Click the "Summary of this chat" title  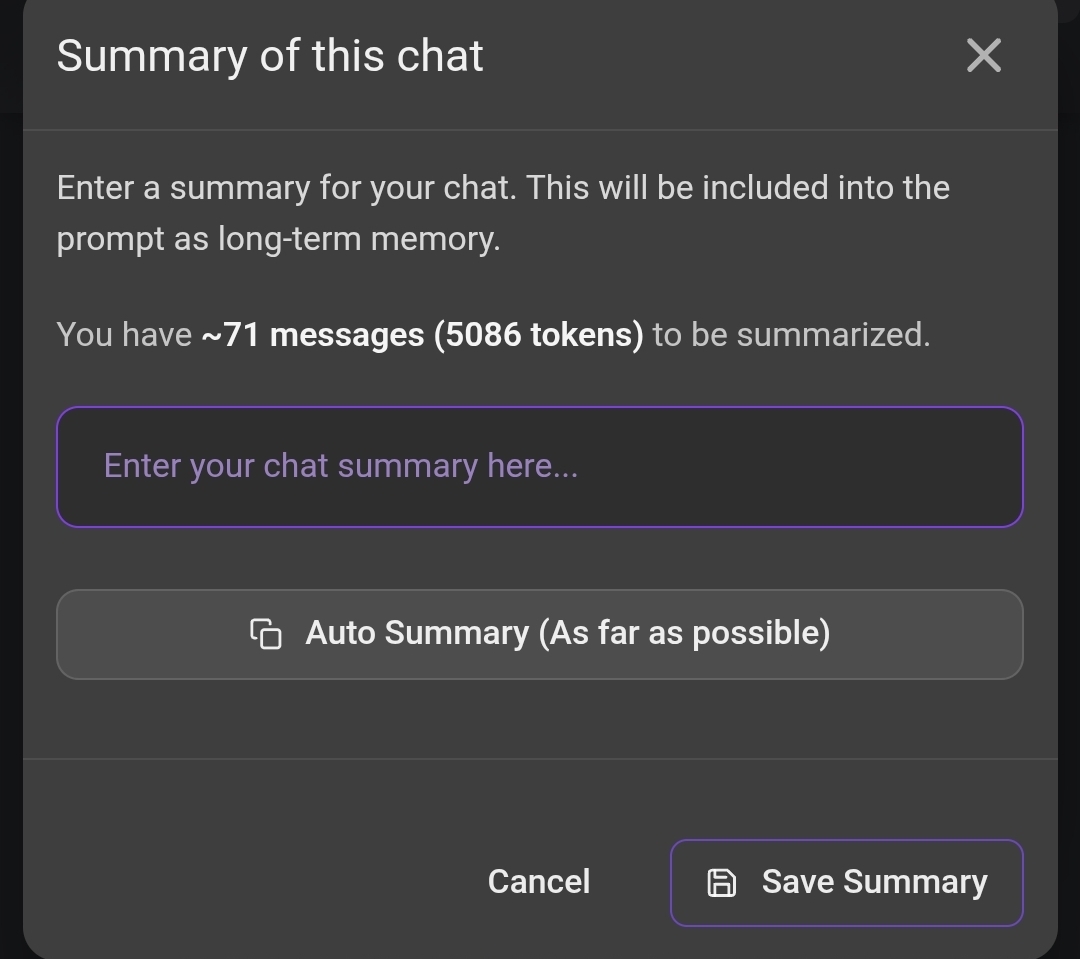pyautogui.click(x=270, y=56)
